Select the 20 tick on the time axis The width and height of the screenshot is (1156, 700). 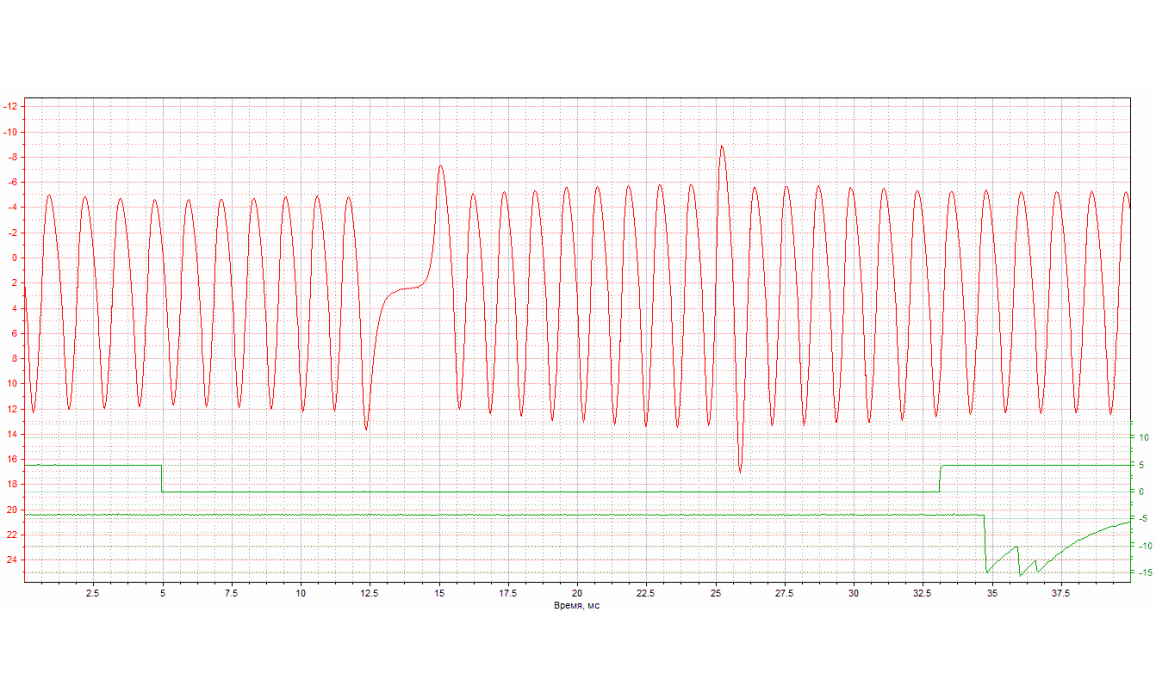click(x=577, y=594)
